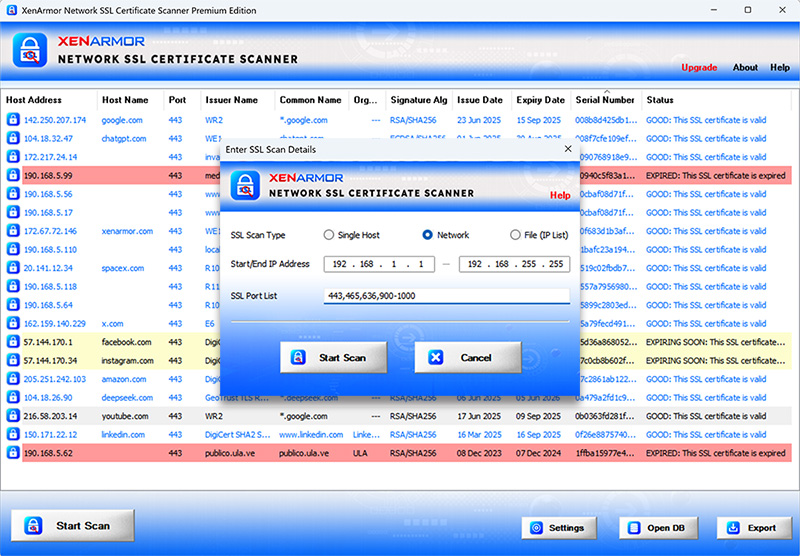Viewport: 800px width, 556px height.
Task: Sort by Common Name column
Action: (x=312, y=100)
